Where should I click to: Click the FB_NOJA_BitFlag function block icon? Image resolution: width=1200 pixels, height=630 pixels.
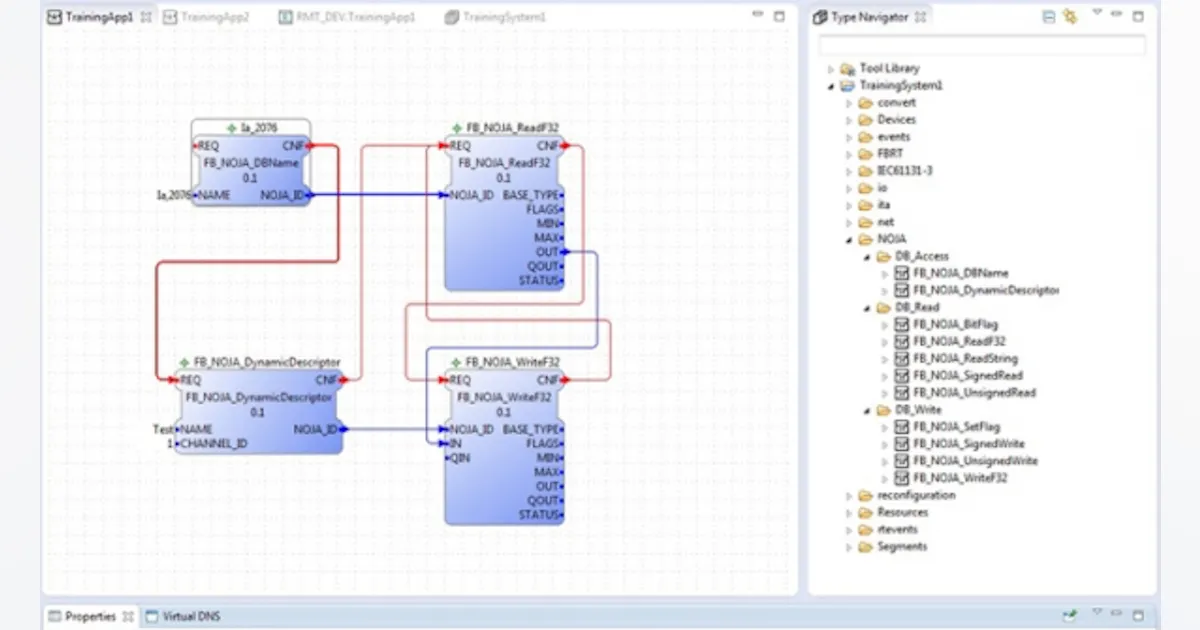tap(902, 324)
